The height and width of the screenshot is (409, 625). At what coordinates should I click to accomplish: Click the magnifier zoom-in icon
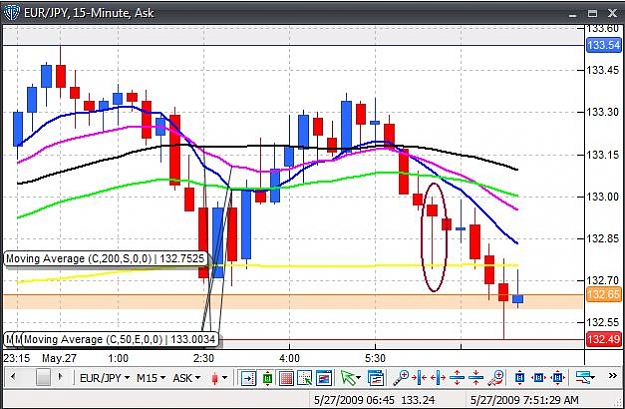[x=401, y=377]
